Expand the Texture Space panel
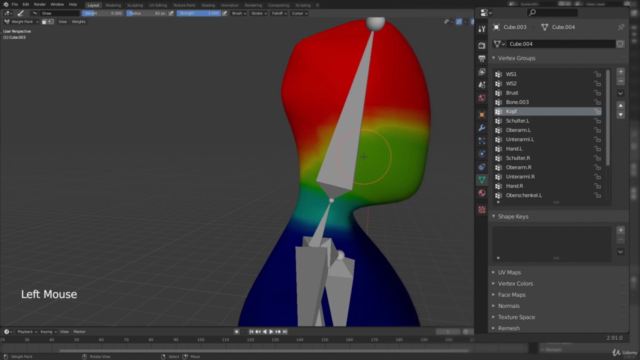This screenshot has height=360, width=640. 493,317
